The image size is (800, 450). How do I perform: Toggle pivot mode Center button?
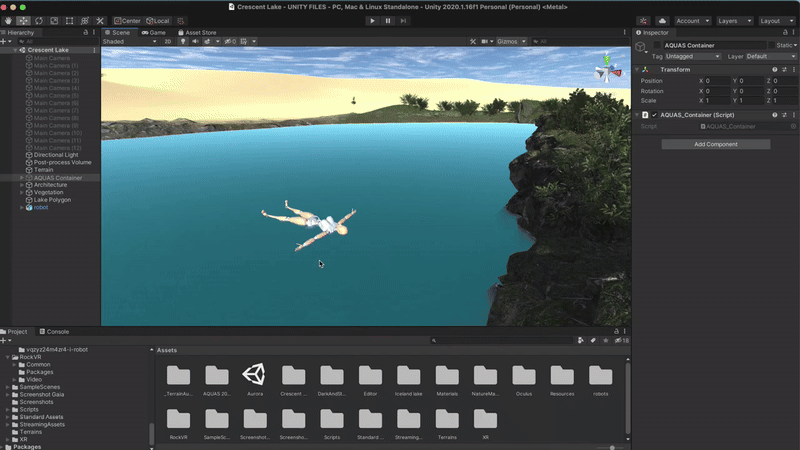click(127, 21)
